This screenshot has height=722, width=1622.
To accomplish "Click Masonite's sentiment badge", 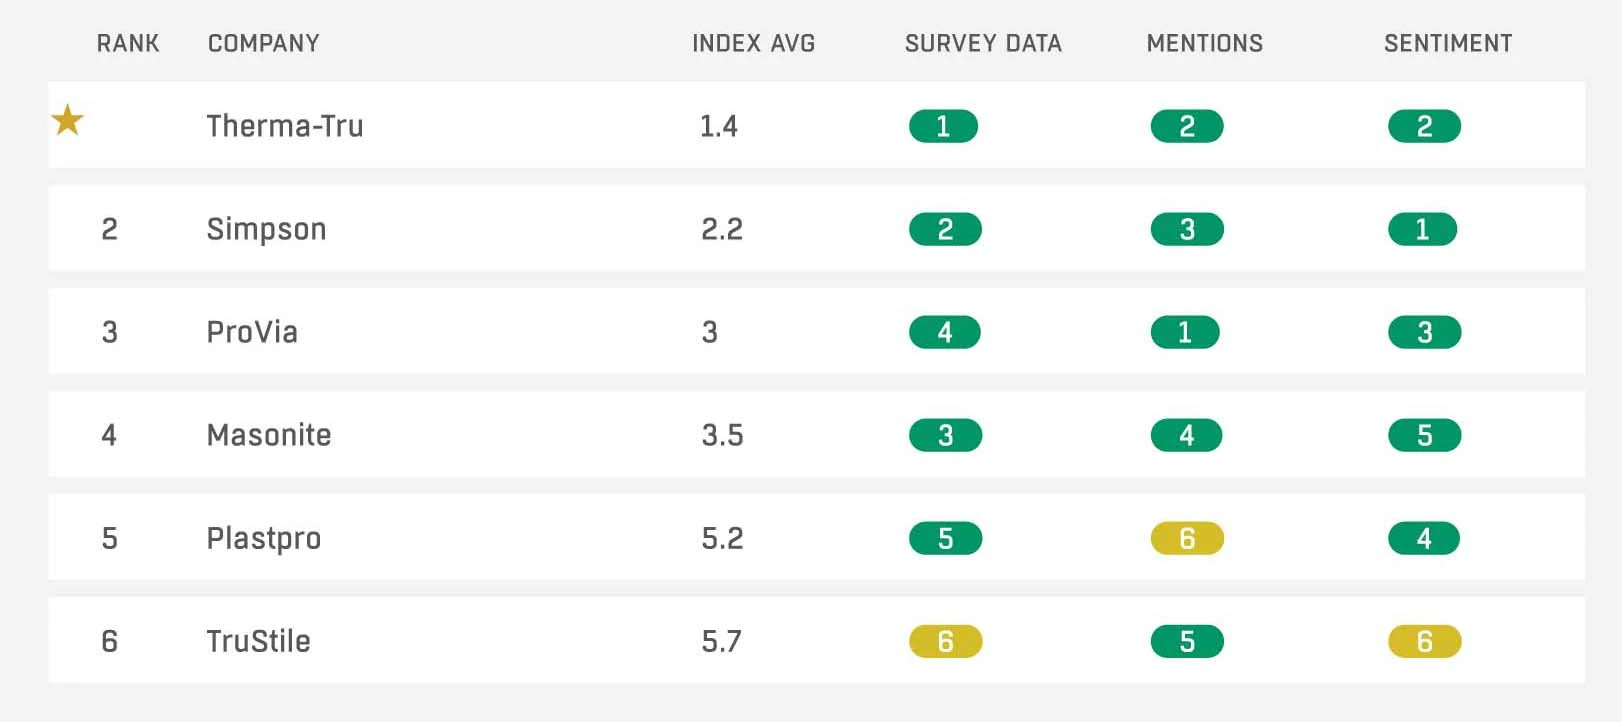I will (1424, 435).
